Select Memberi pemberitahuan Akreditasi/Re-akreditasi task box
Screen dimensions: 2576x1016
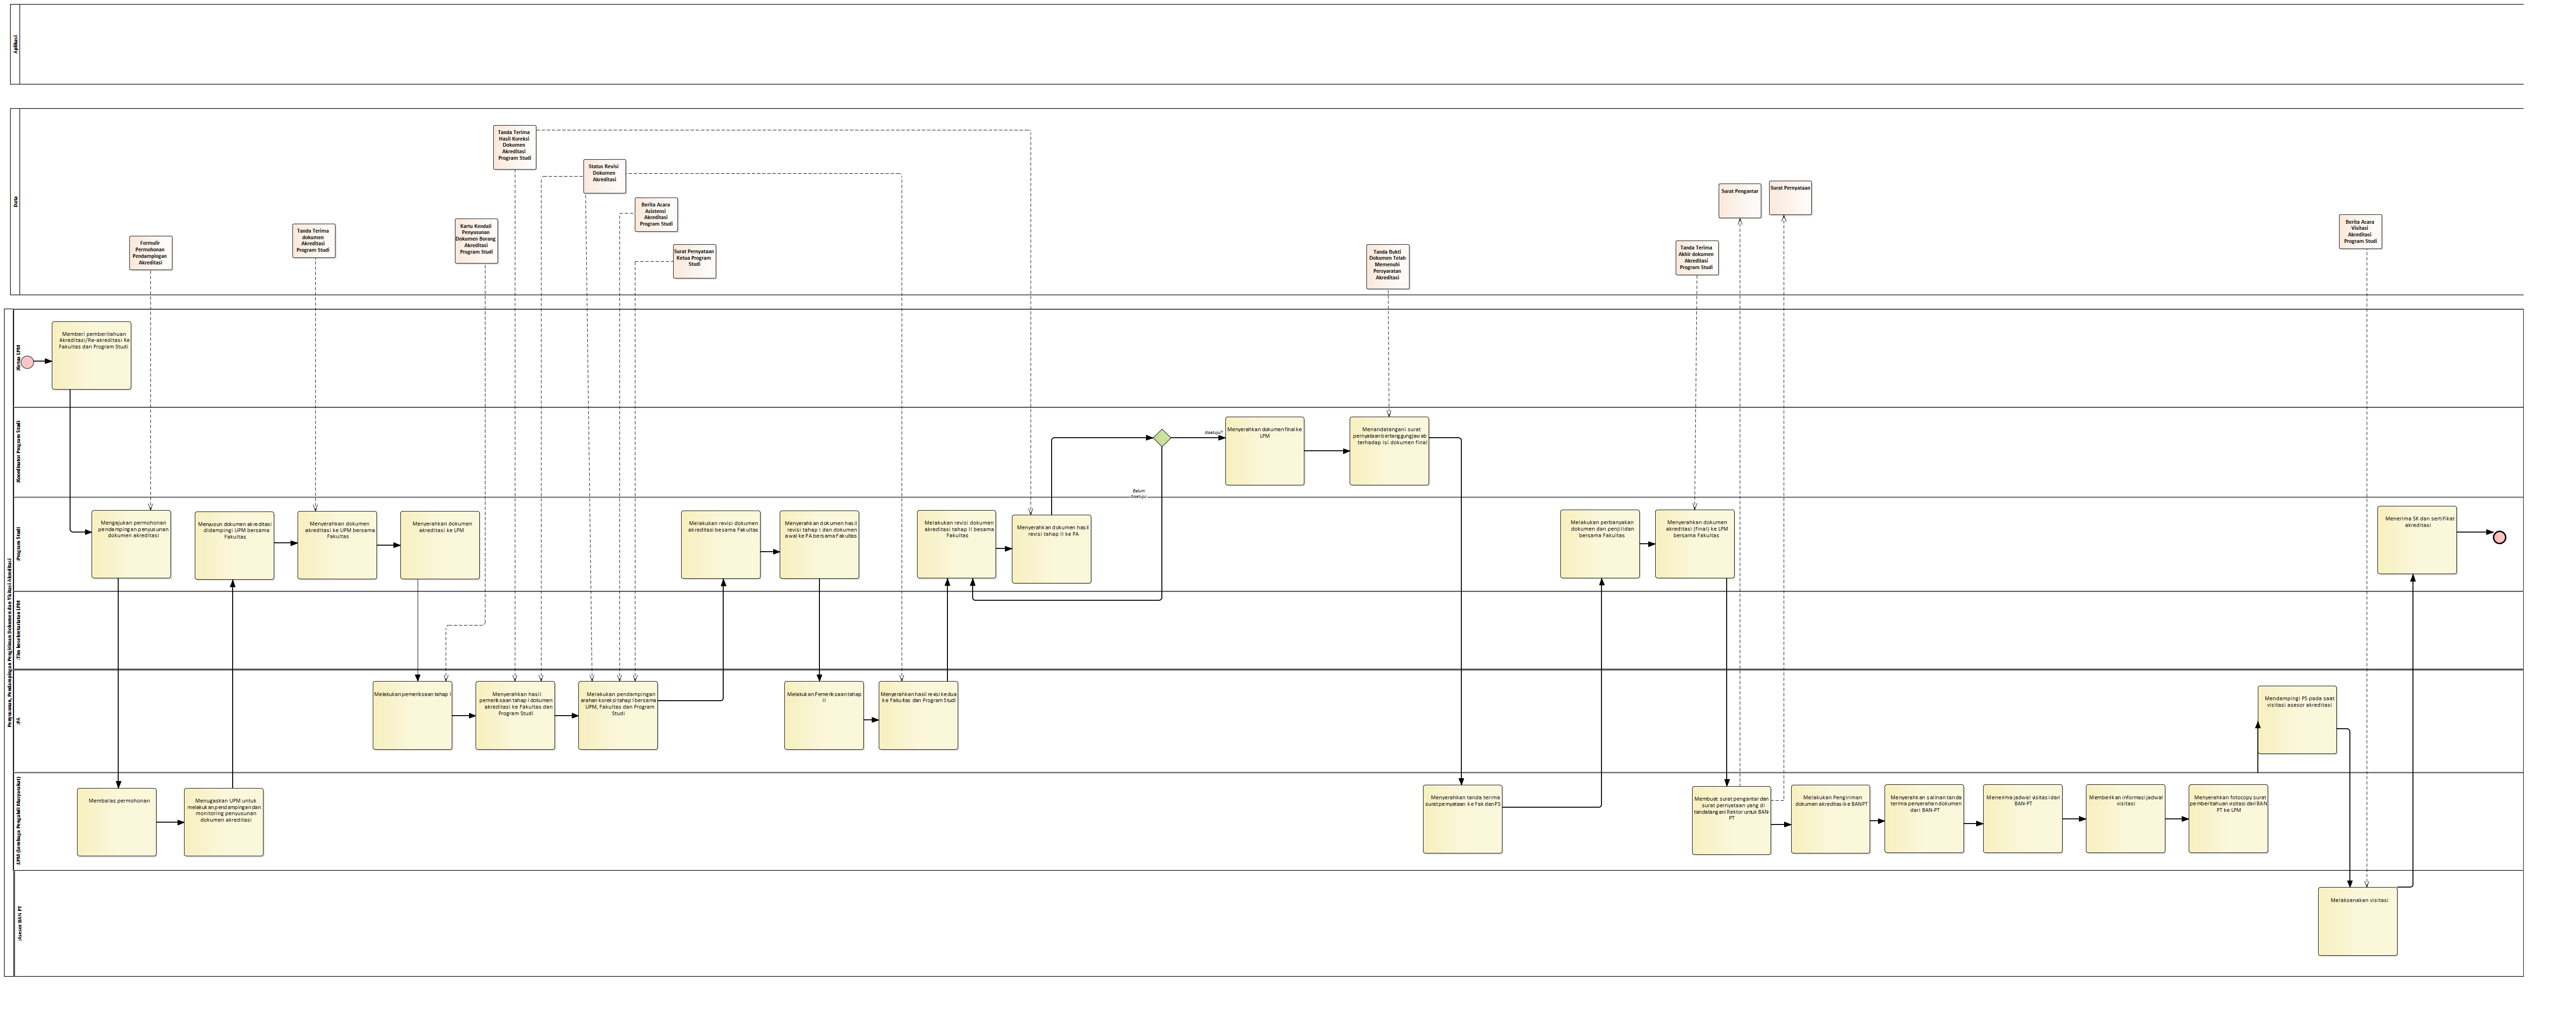click(x=92, y=355)
